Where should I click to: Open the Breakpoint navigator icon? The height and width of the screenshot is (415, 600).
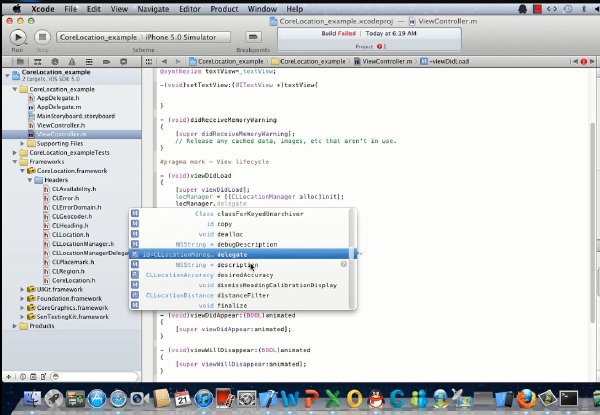pos(106,62)
